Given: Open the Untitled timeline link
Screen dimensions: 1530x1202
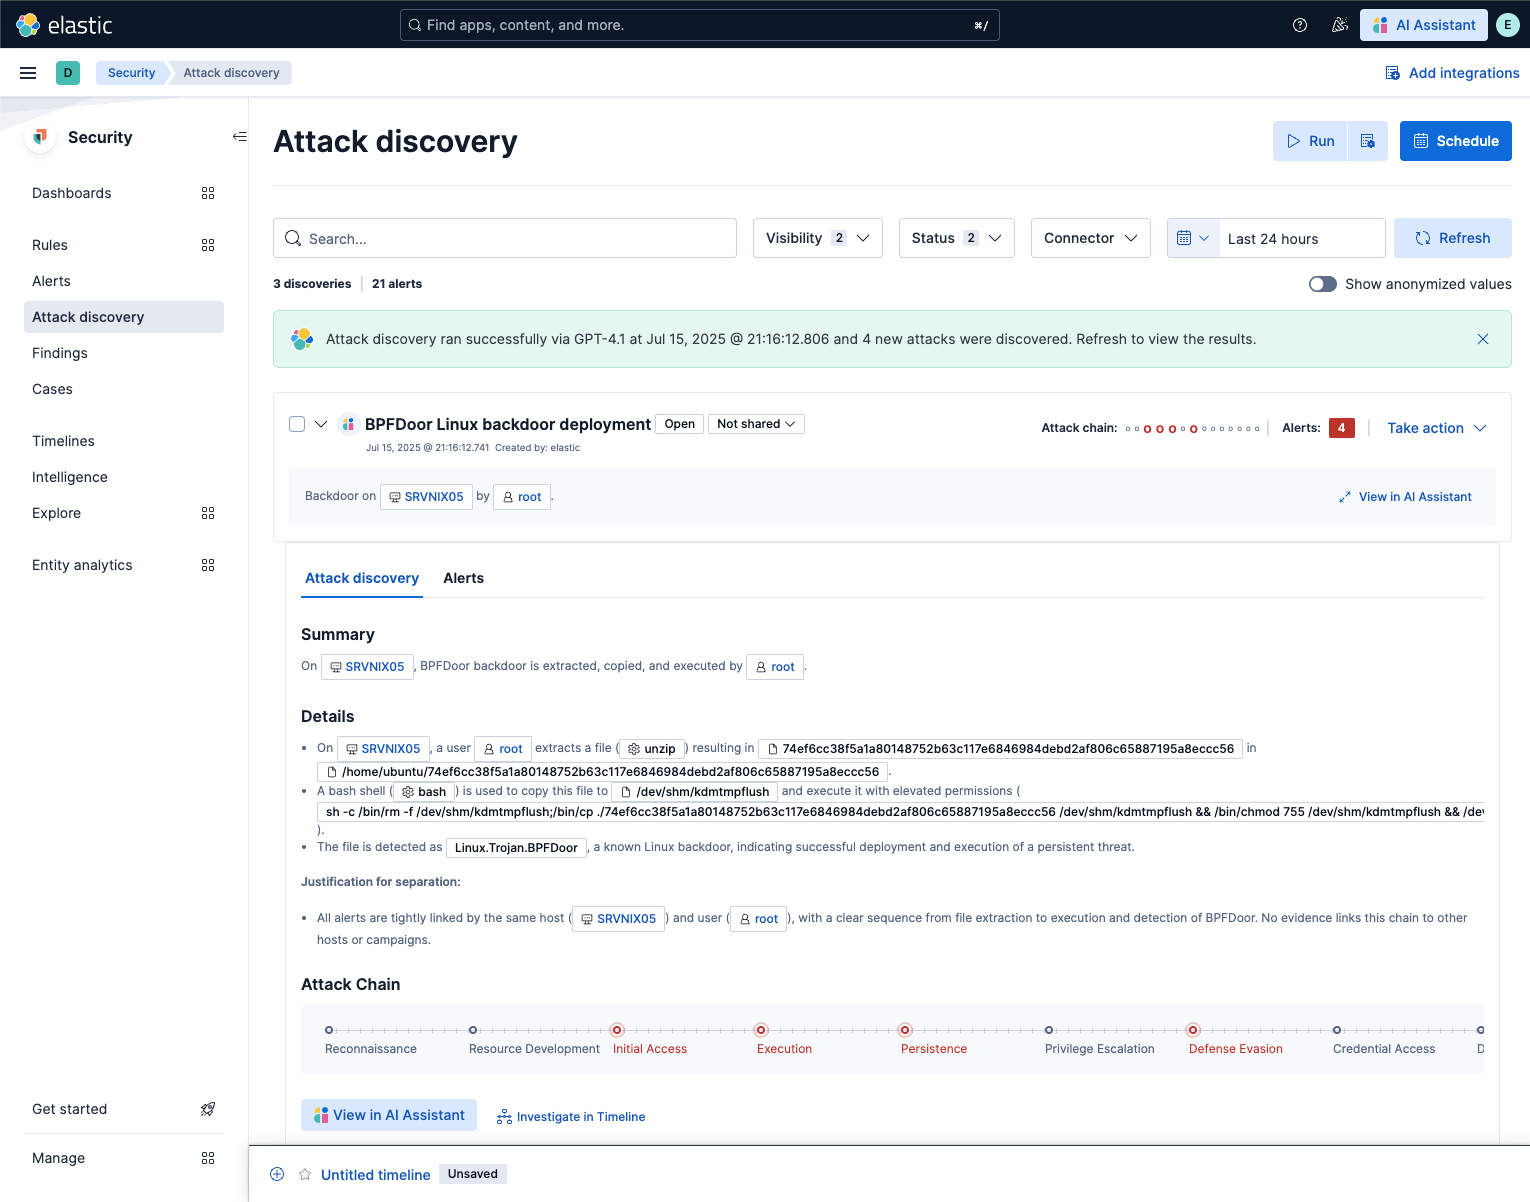Looking at the screenshot, I should (x=375, y=1175).
